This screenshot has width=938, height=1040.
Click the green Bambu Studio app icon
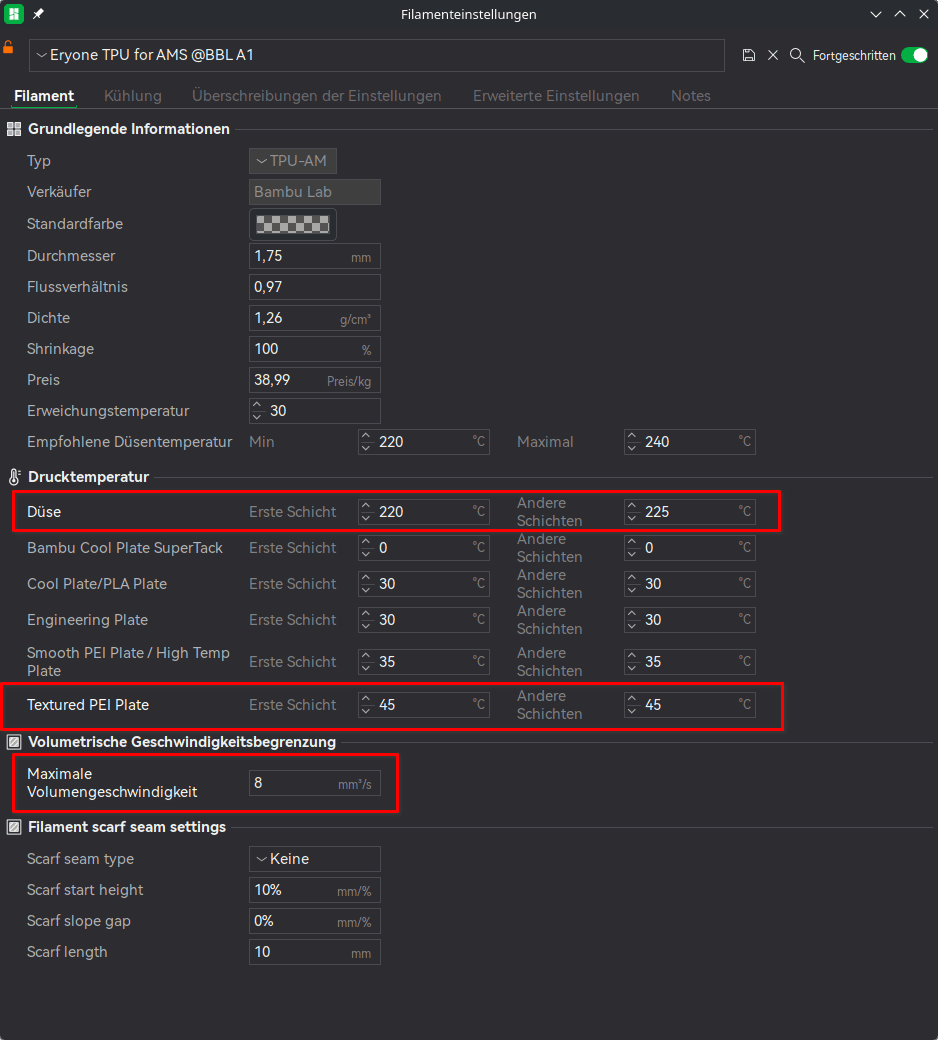click(x=14, y=14)
